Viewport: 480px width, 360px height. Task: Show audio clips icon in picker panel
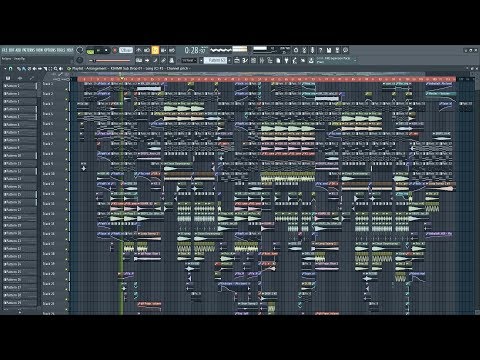click(x=20, y=78)
